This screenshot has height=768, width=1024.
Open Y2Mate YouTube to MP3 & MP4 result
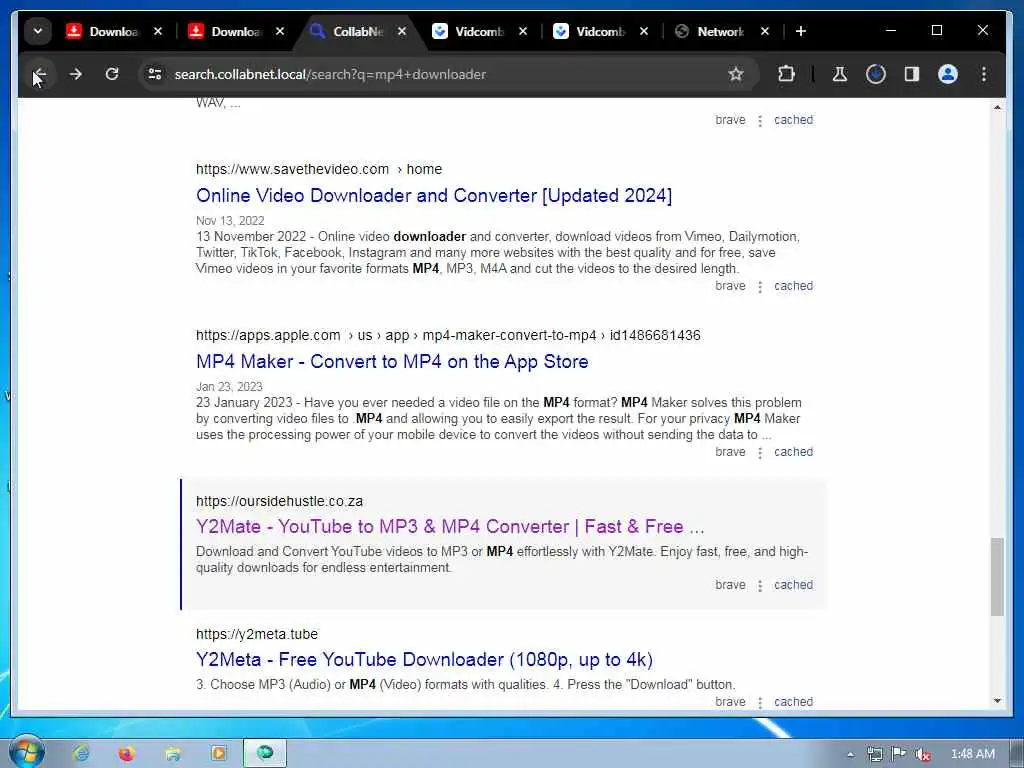coord(450,526)
